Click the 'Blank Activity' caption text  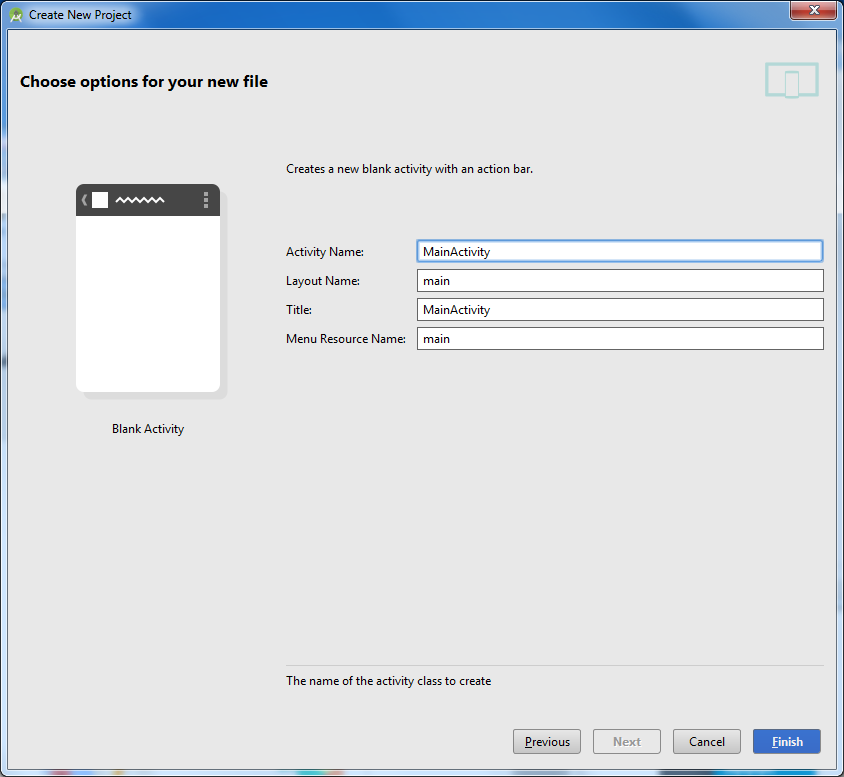coord(148,429)
